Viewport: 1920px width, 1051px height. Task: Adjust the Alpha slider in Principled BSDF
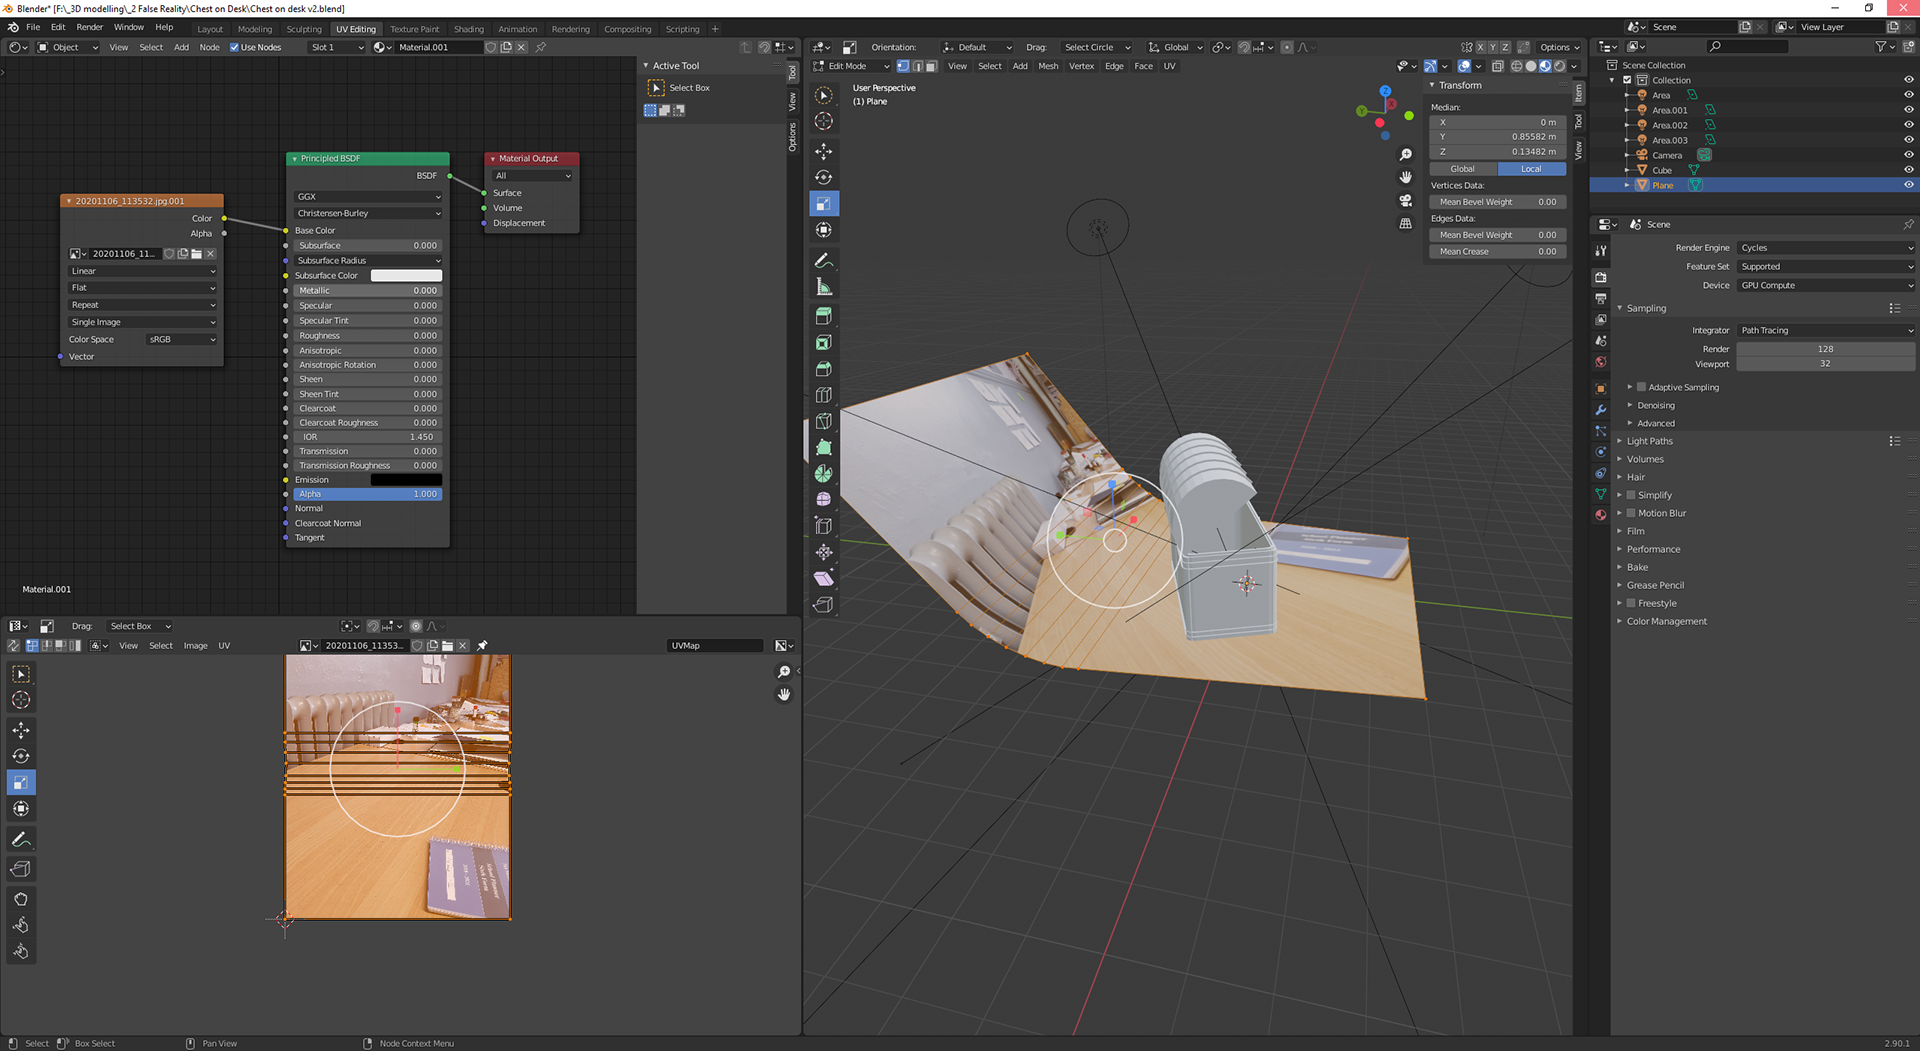368,494
